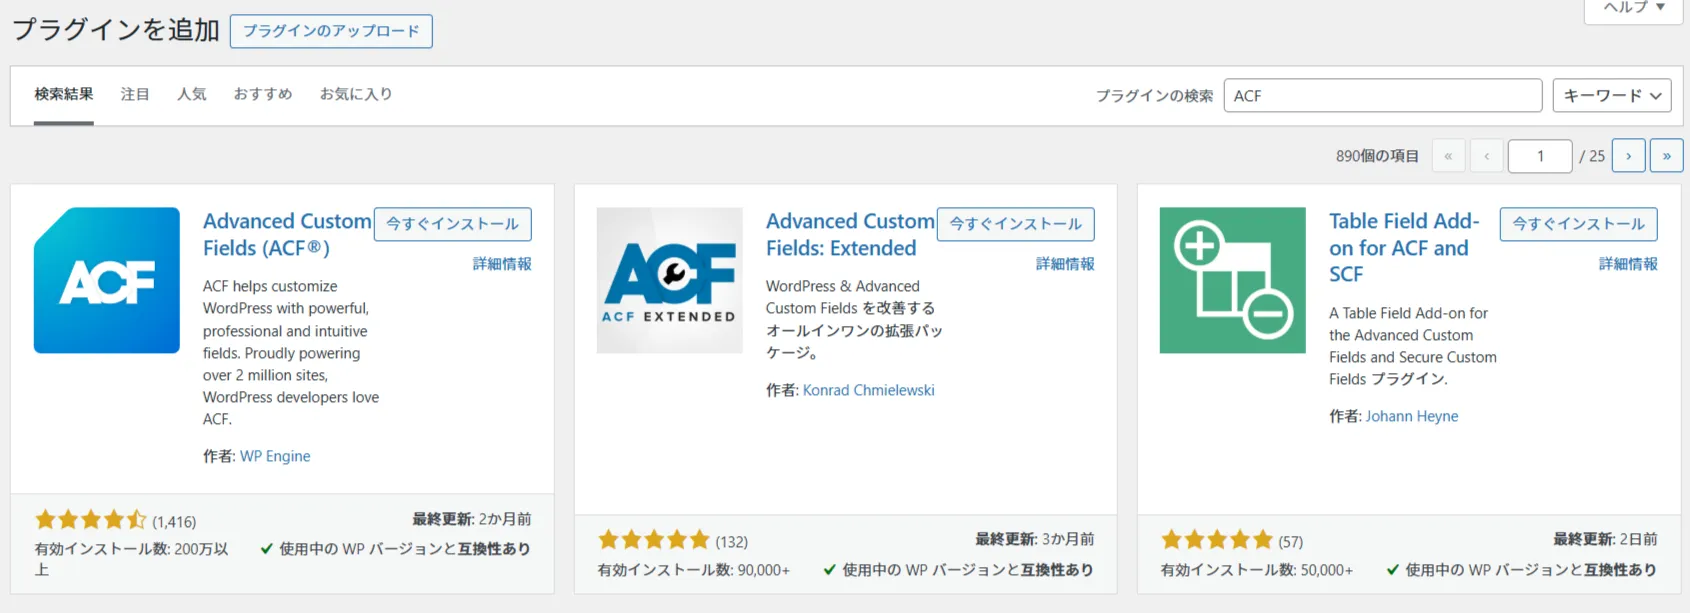The width and height of the screenshot is (1690, 613).
Task: Click the star rating with (57) reviews
Action: pyautogui.click(x=1217, y=541)
